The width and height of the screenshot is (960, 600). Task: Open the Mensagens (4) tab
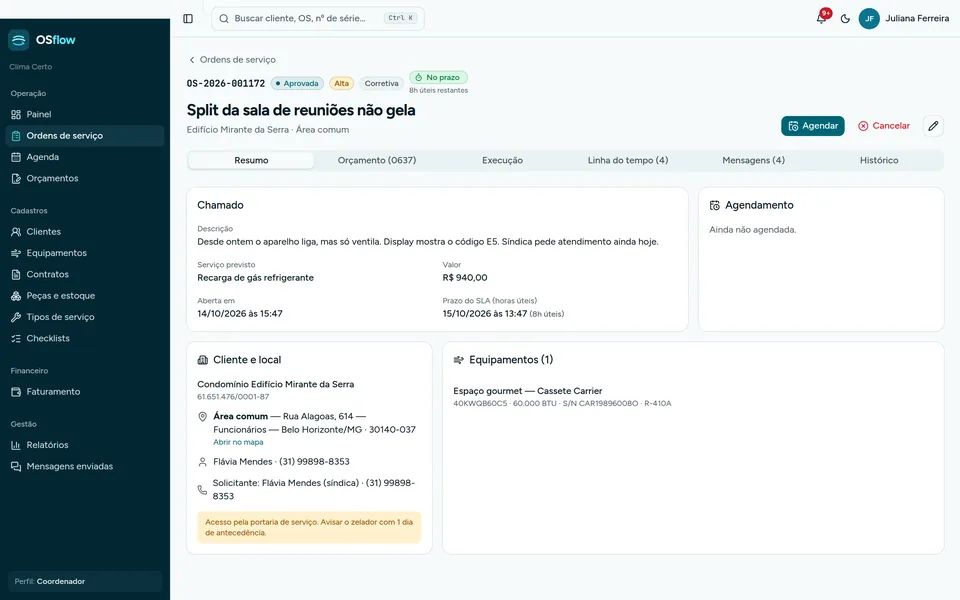[x=753, y=160]
